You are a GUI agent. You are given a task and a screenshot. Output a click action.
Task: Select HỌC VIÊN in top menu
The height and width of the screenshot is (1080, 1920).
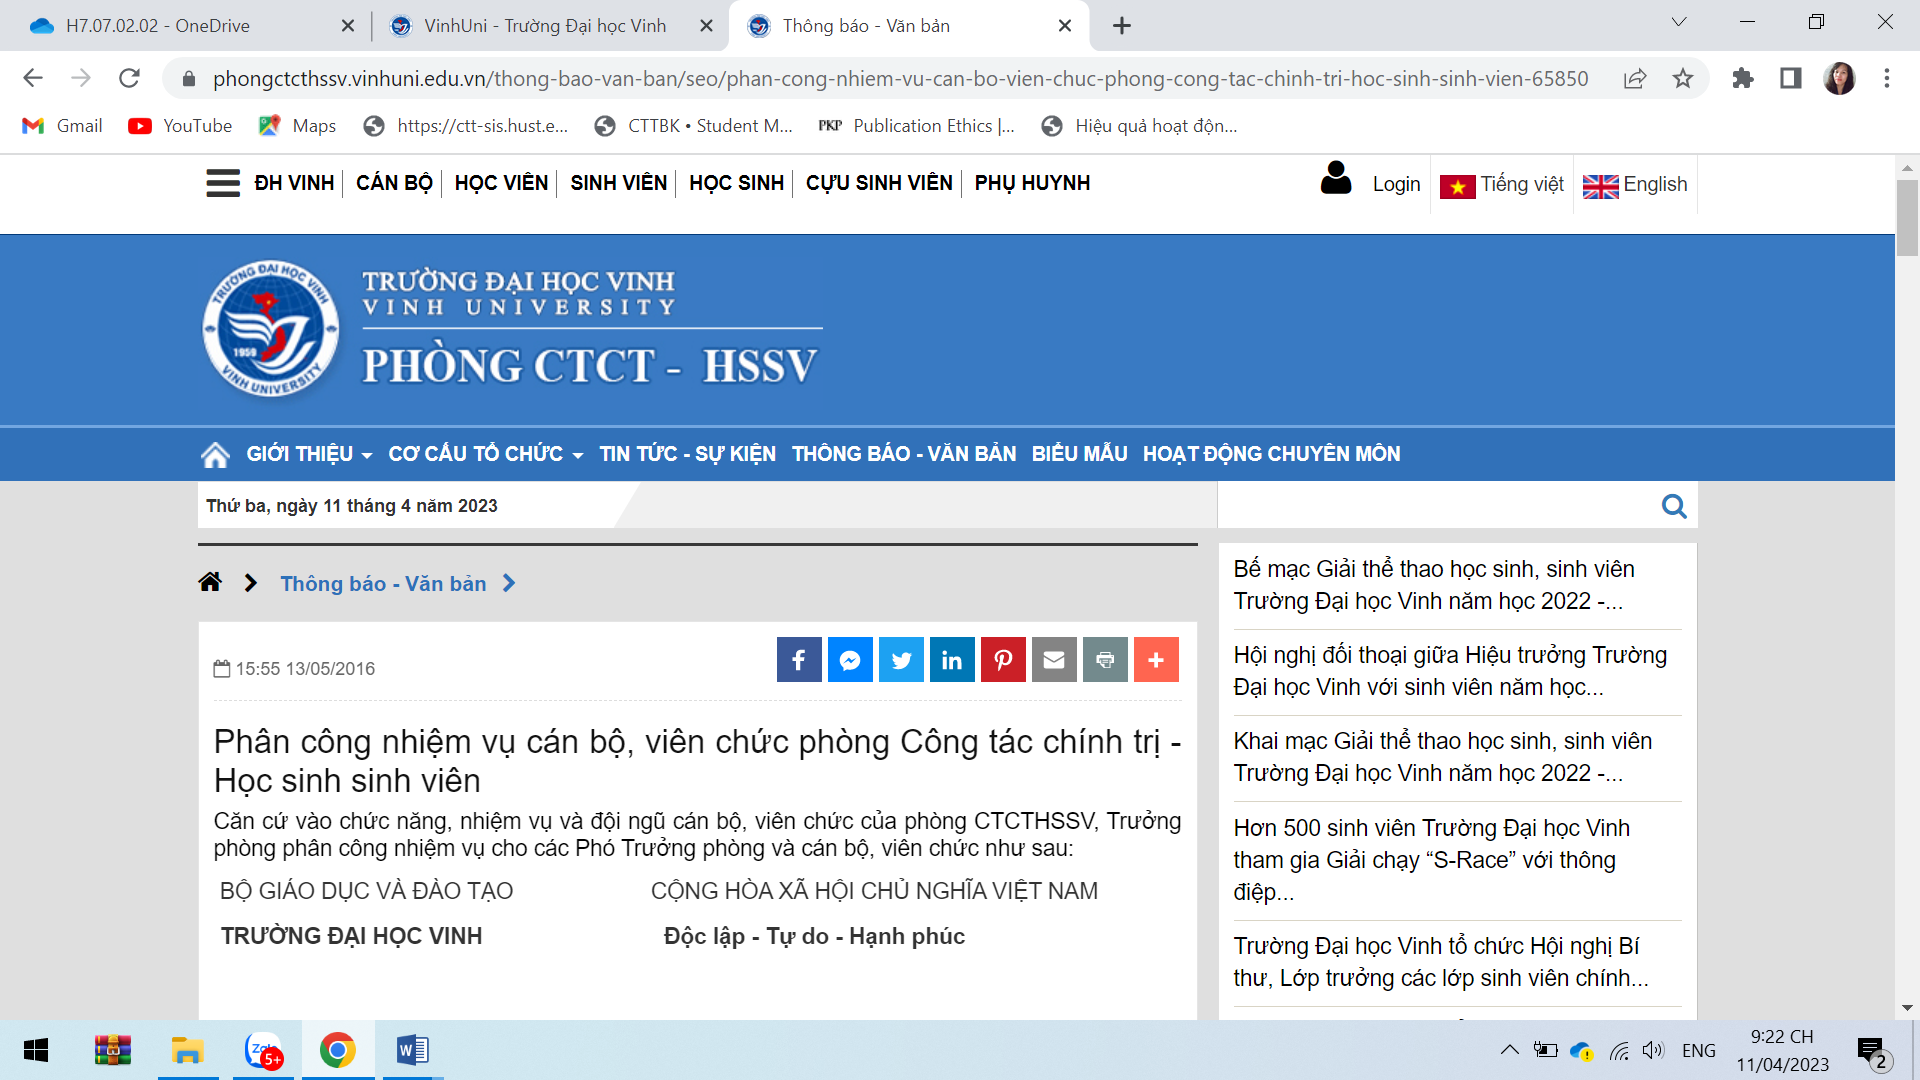click(501, 183)
